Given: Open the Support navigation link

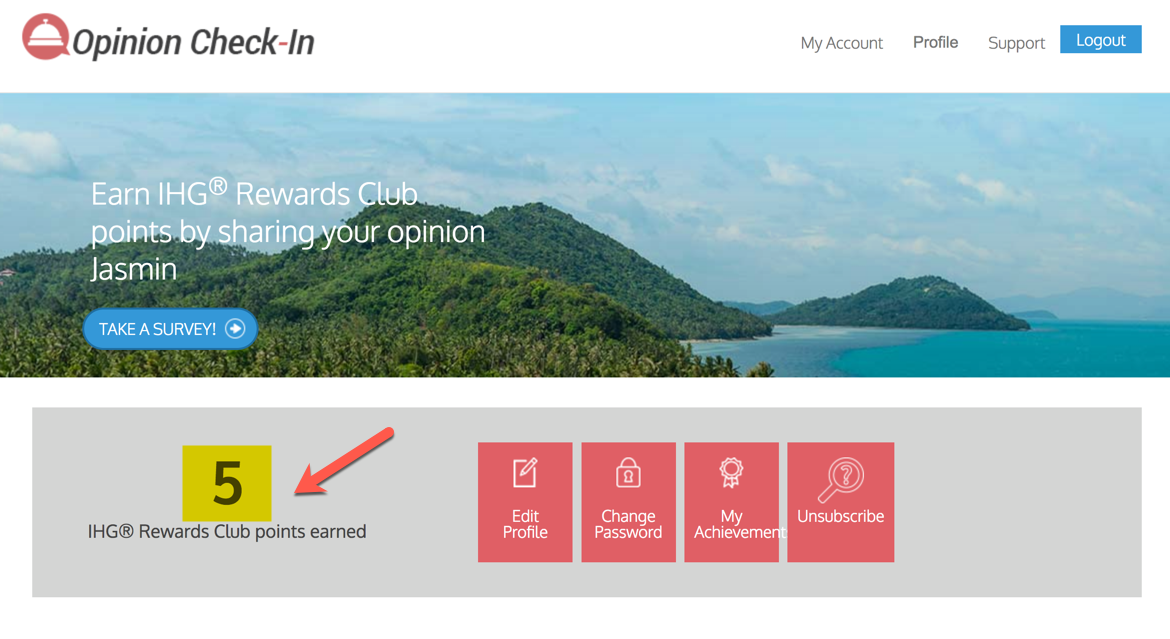Looking at the screenshot, I should (x=1016, y=43).
